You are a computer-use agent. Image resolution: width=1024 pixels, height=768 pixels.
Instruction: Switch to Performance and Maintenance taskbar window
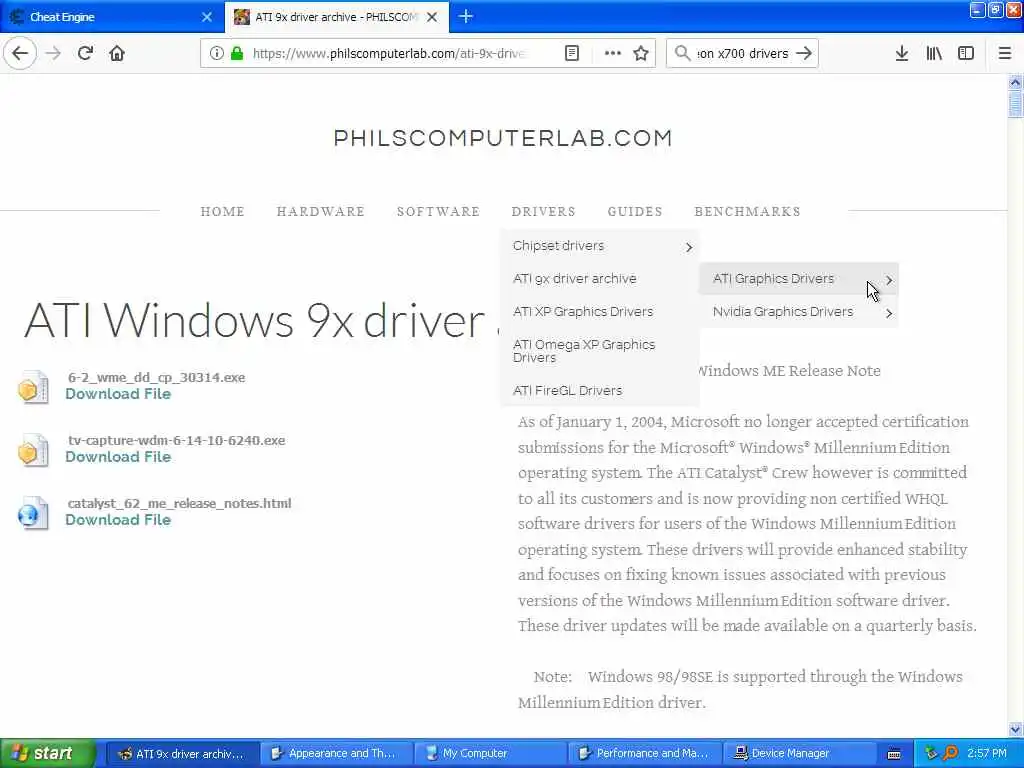coord(645,754)
